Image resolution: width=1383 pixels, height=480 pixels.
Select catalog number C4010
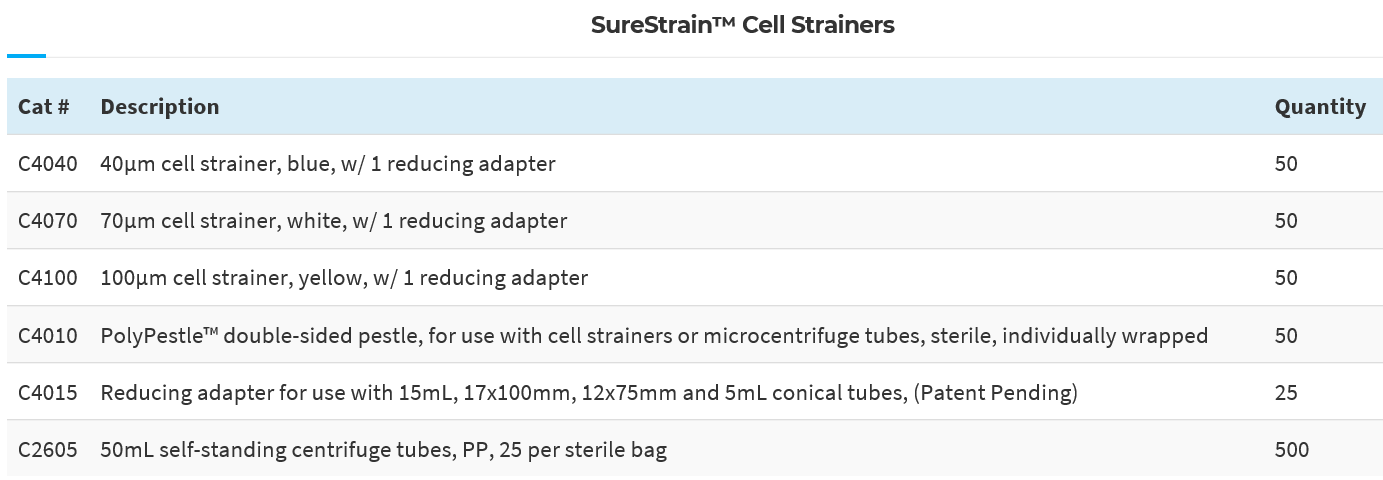point(47,336)
